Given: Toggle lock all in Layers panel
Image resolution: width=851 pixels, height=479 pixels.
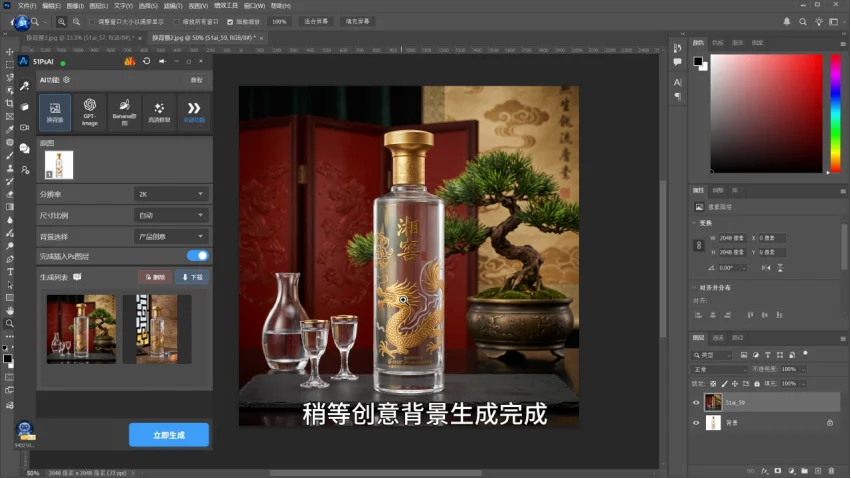Looking at the screenshot, I should click(757, 384).
